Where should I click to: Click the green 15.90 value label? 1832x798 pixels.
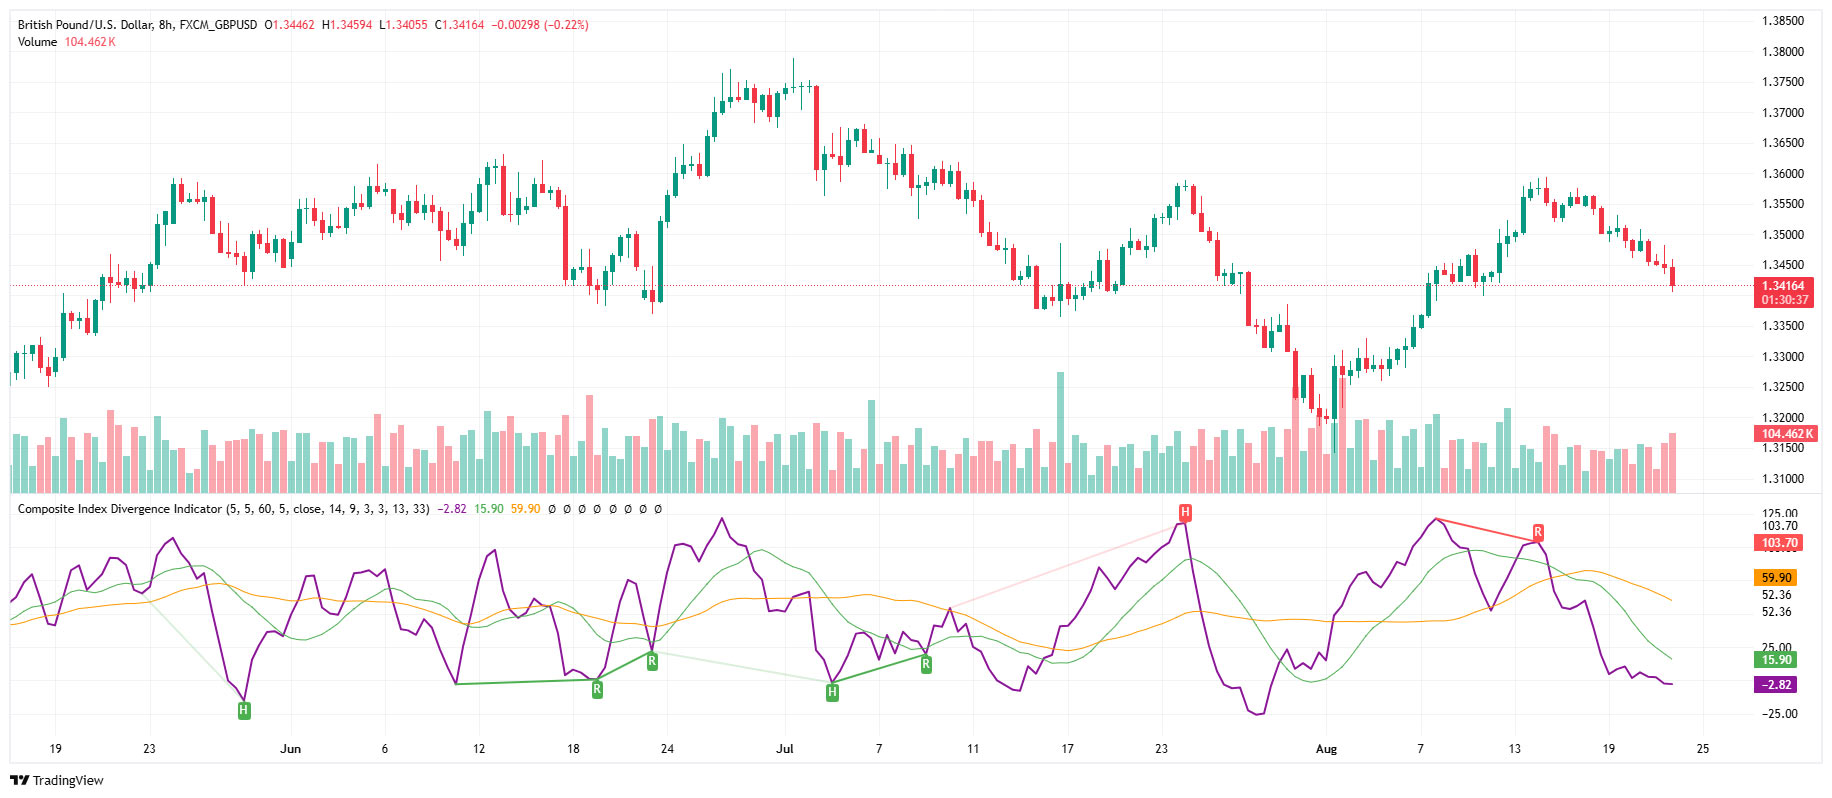pyautogui.click(x=1776, y=660)
